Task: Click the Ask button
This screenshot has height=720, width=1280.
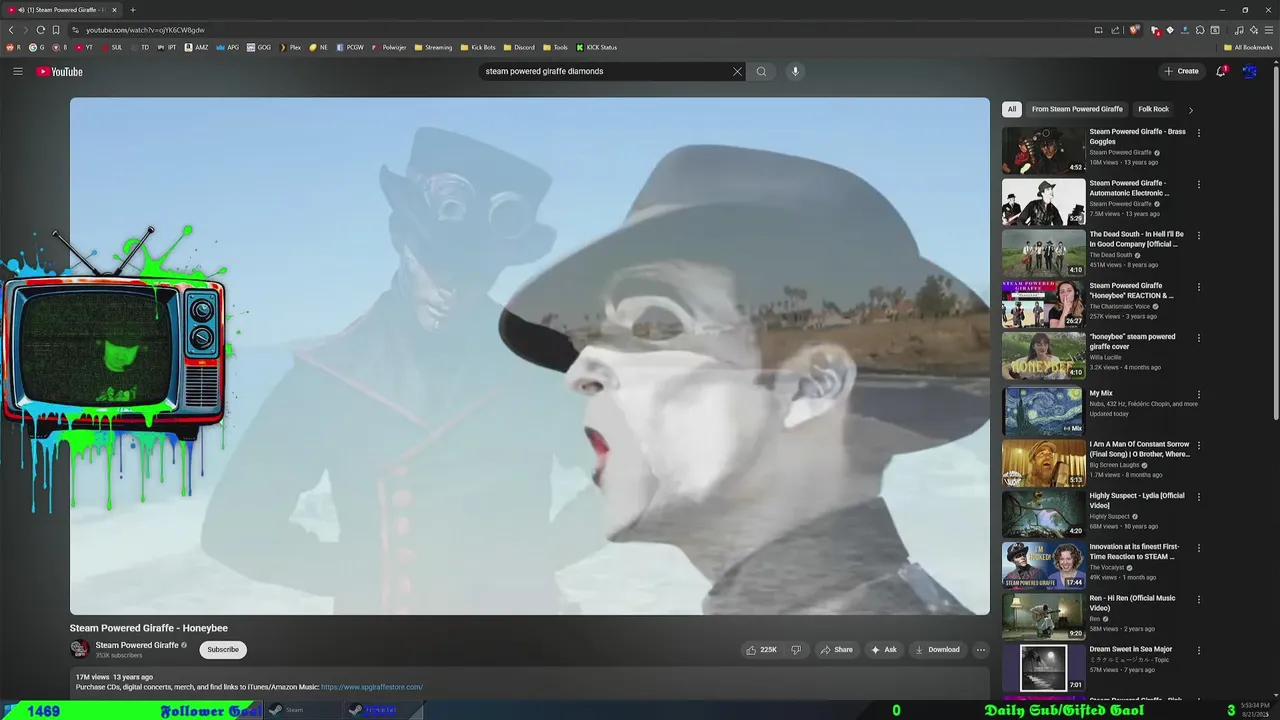Action: [884, 650]
